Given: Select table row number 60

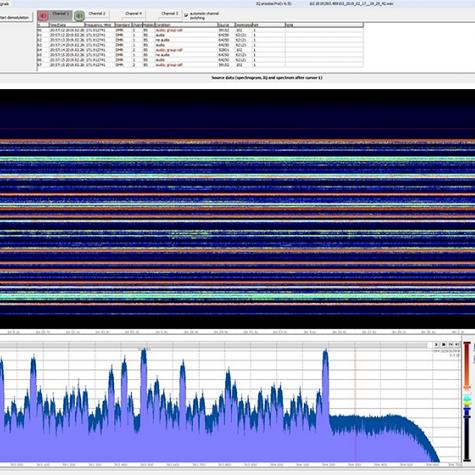Looking at the screenshot, I should point(200,30).
